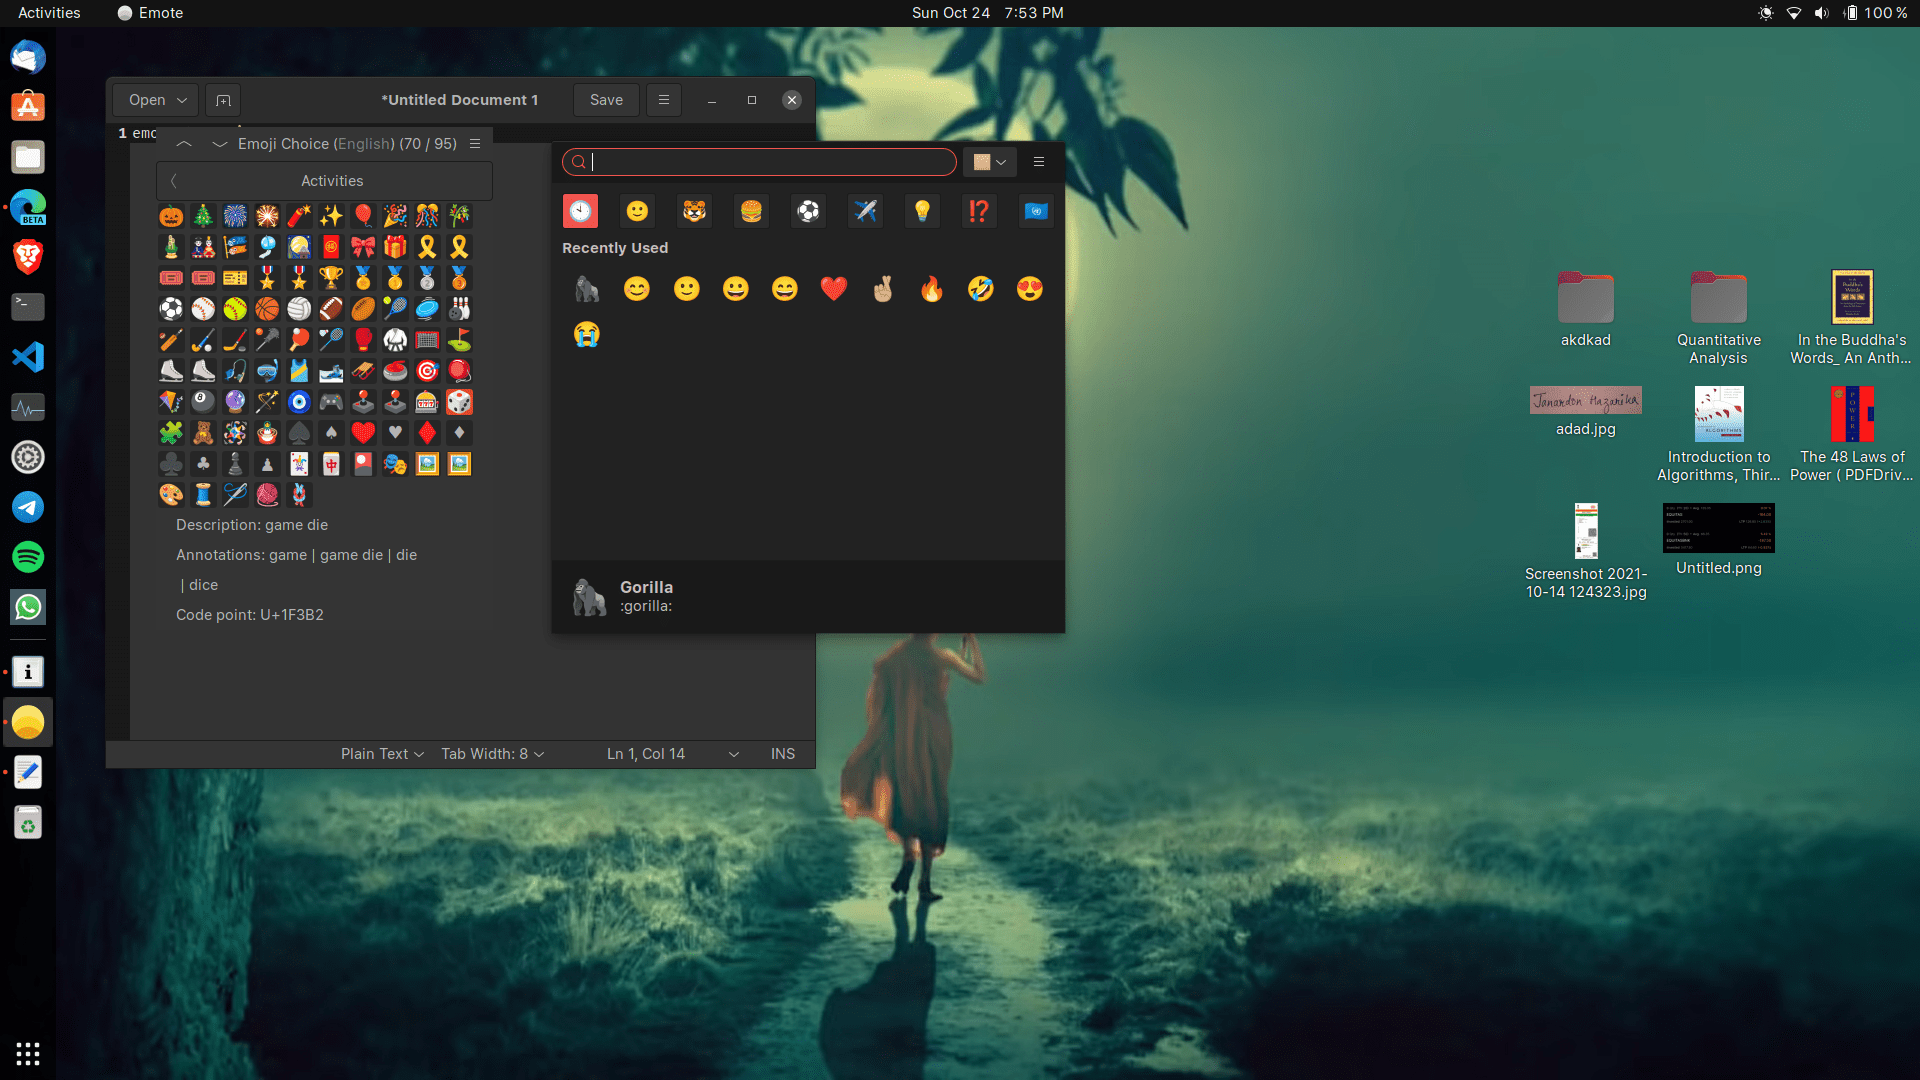Toggle INS overwrite mode in the status bar
Image resolution: width=1920 pixels, height=1080 pixels.
[783, 753]
